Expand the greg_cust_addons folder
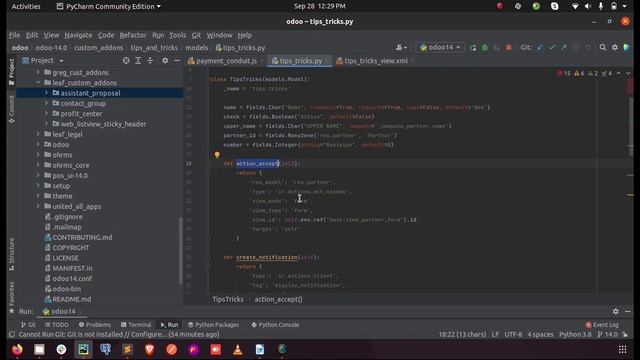The height and width of the screenshot is (360, 640). pos(38,72)
